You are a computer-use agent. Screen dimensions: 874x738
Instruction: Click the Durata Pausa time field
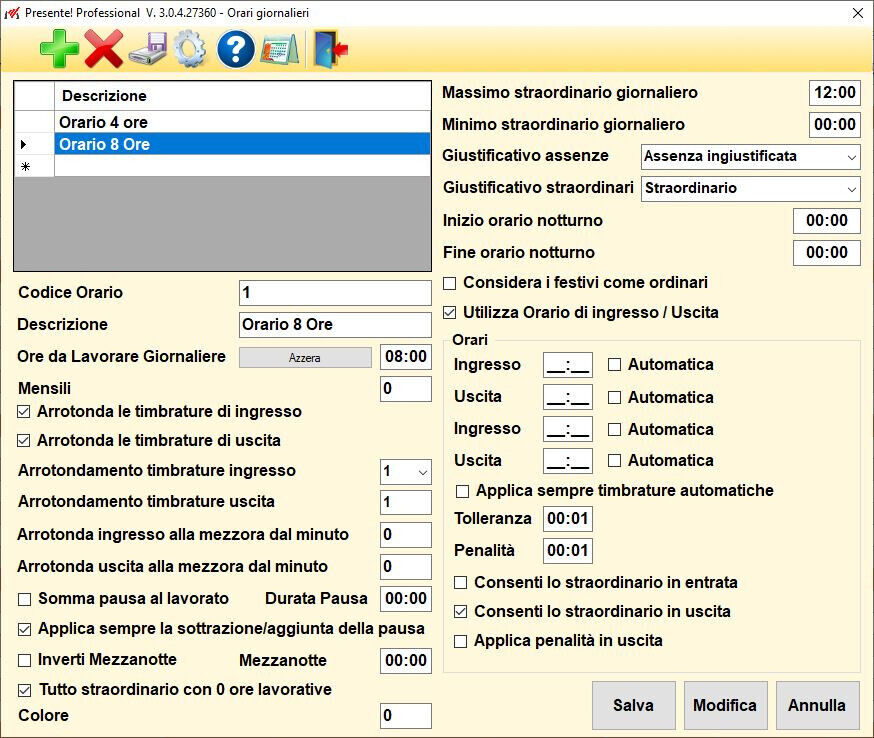point(405,599)
